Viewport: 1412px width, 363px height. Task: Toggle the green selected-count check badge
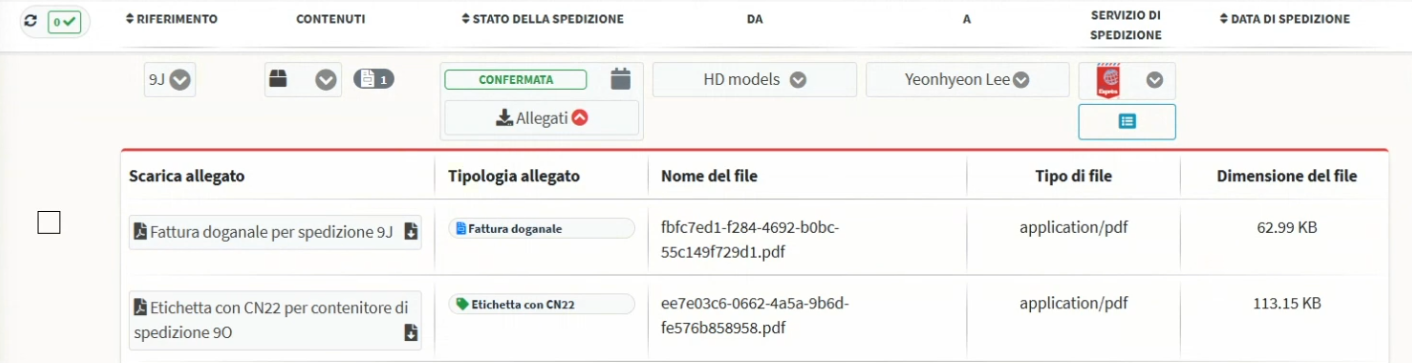pos(64,21)
